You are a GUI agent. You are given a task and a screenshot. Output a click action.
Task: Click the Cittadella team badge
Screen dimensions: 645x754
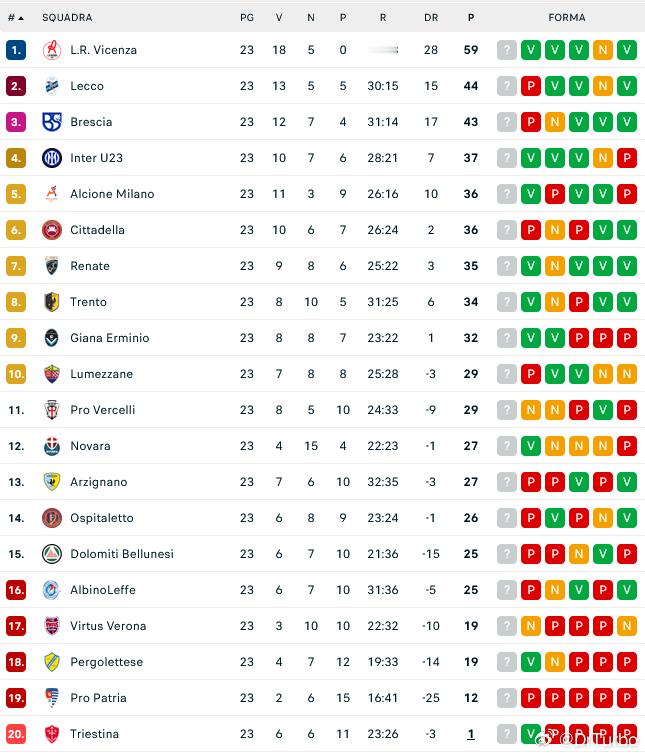(52, 230)
